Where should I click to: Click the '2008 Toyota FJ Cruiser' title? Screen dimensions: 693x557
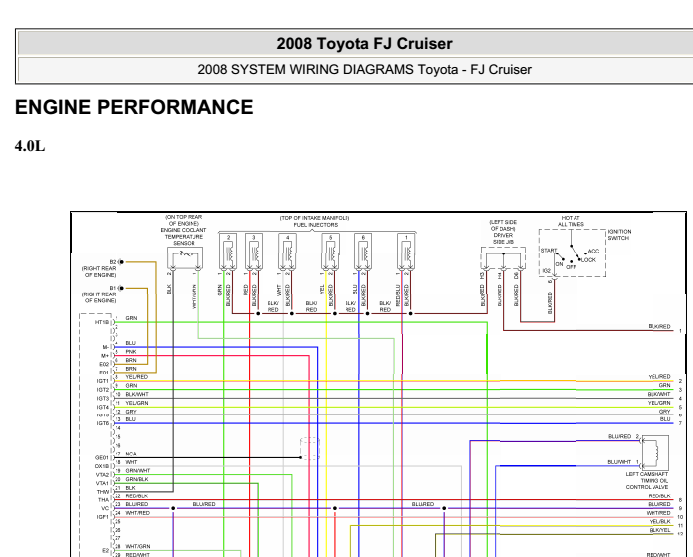point(364,43)
